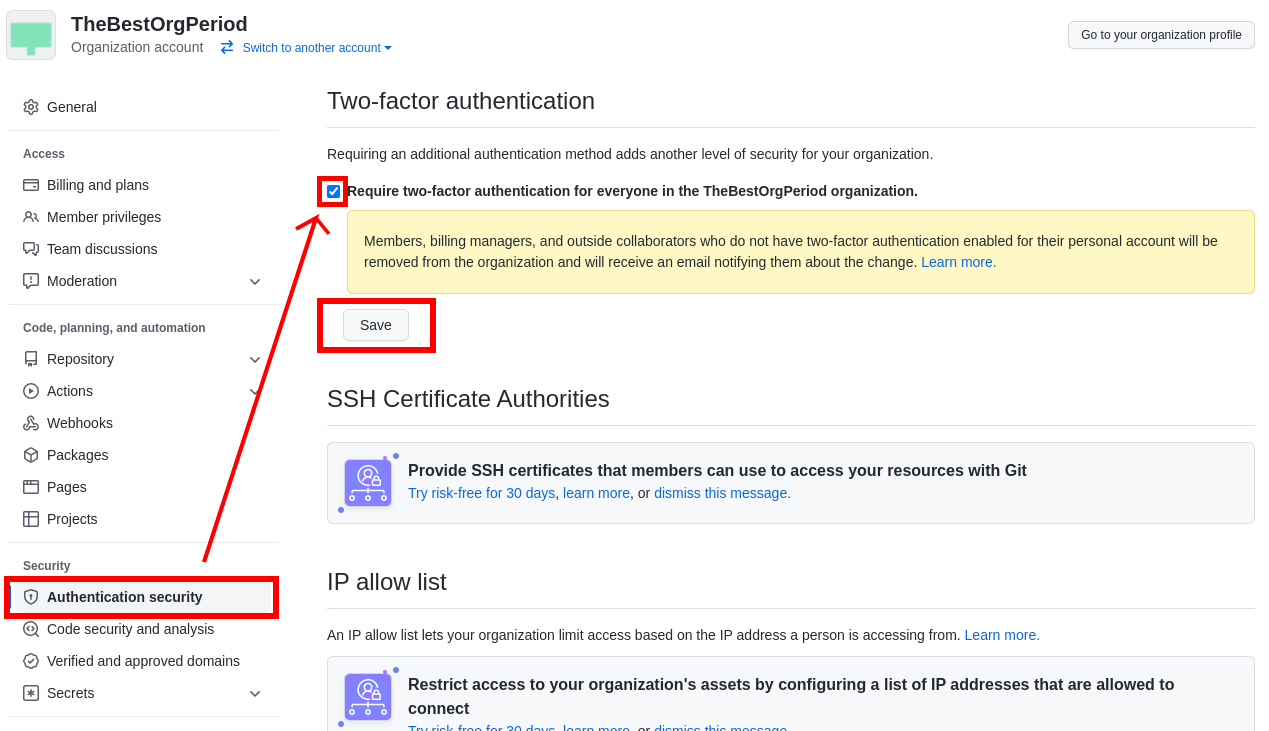The width and height of the screenshot is (1269, 731).
Task: Expand the Secrets submenu chevron
Action: 255,694
